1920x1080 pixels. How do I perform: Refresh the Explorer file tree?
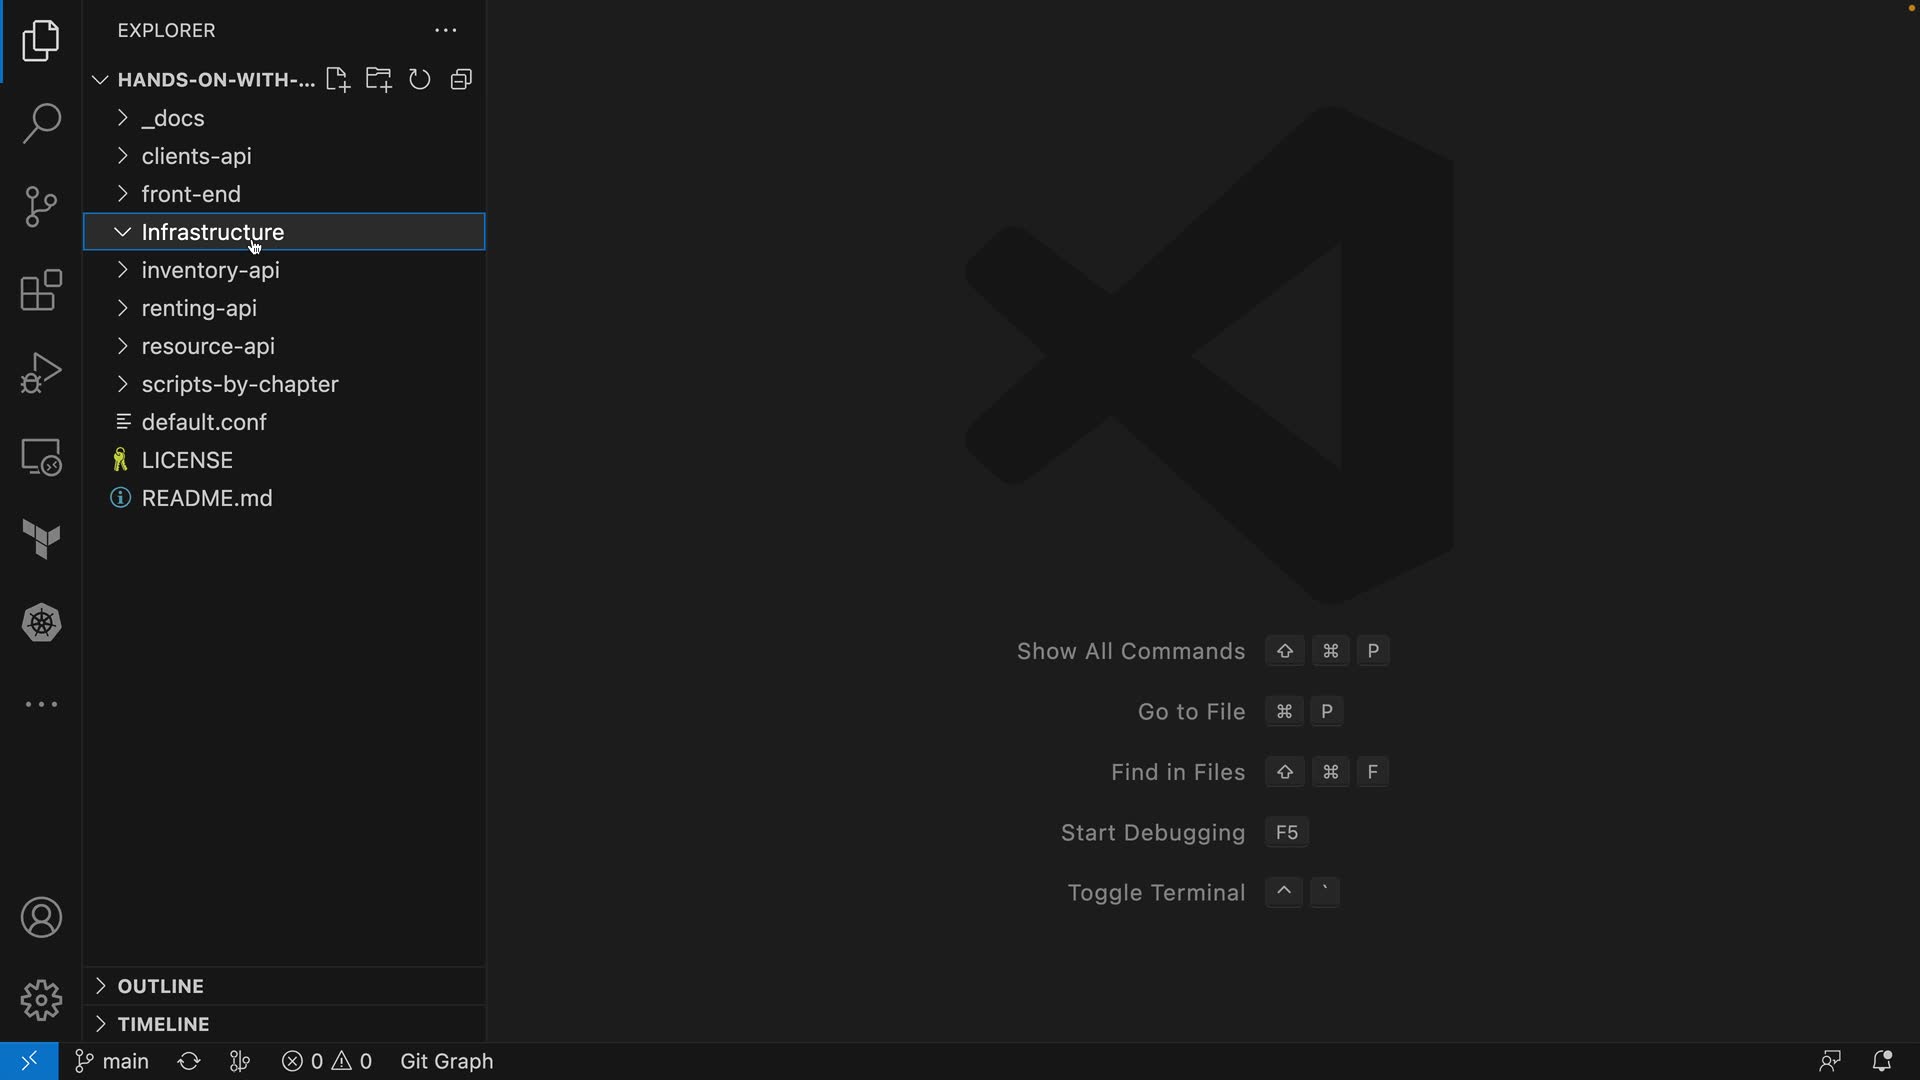[420, 80]
